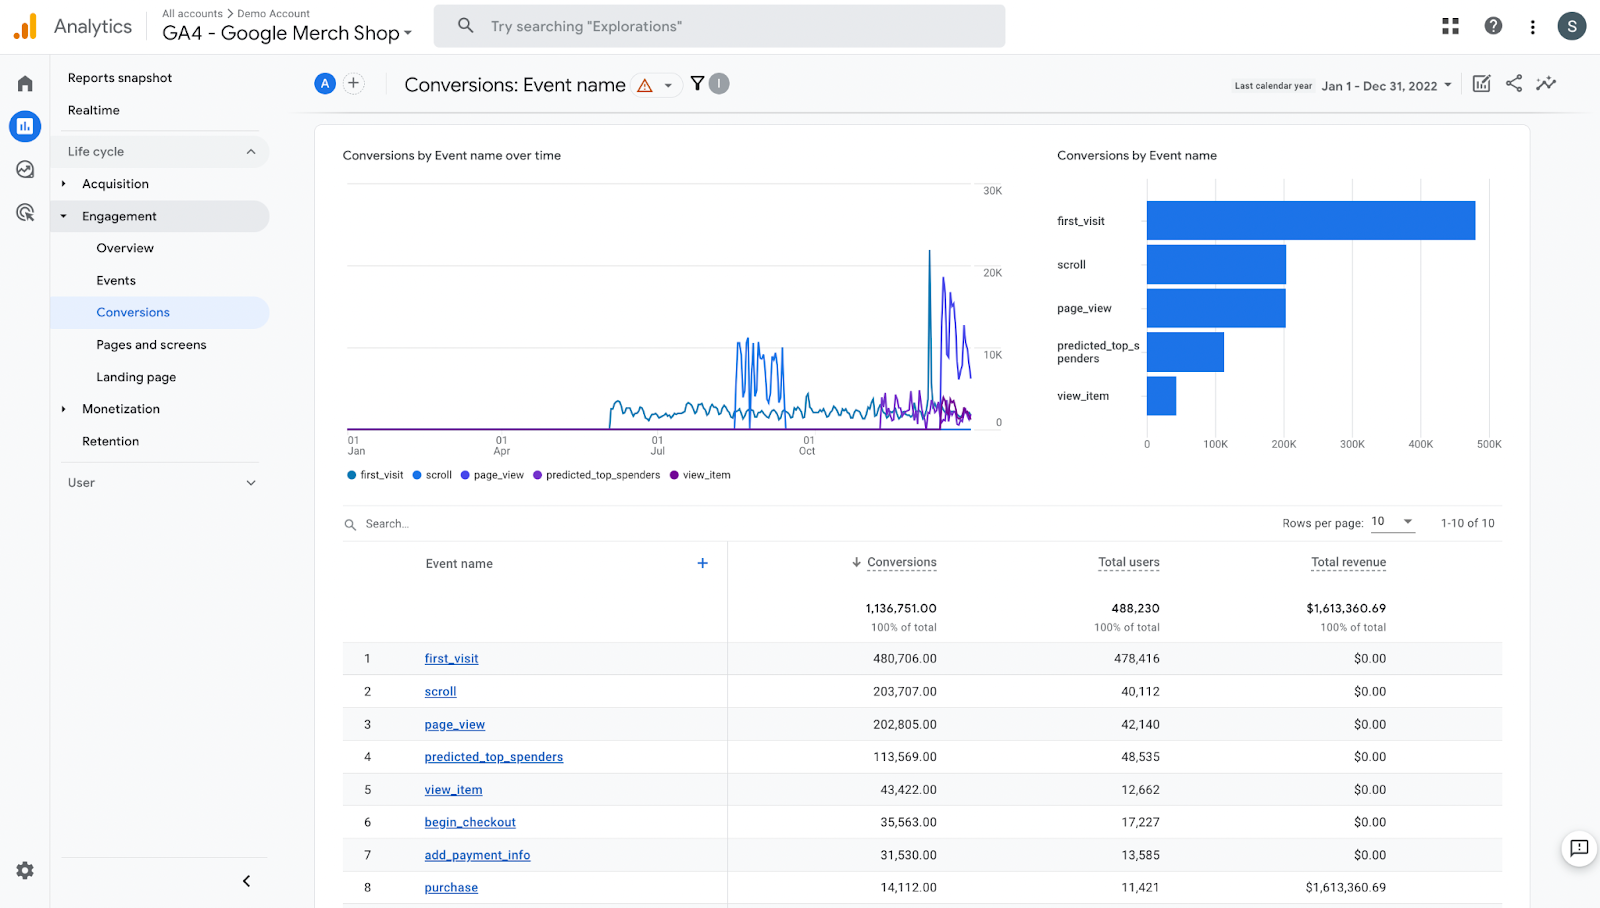
Task: Toggle view_item series in chart legend
Action: coord(700,475)
